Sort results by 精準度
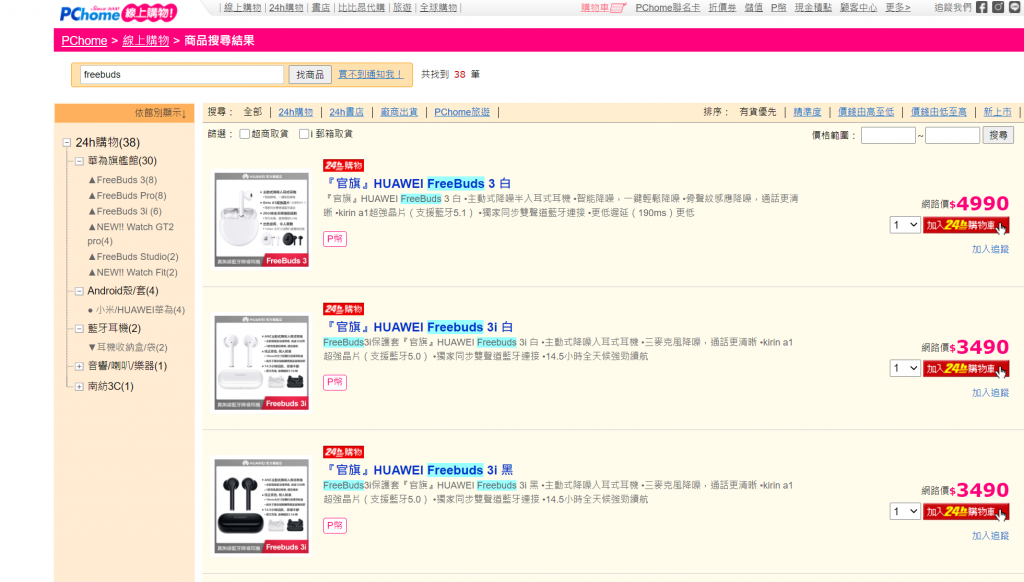This screenshot has width=1024, height=582. (807, 112)
